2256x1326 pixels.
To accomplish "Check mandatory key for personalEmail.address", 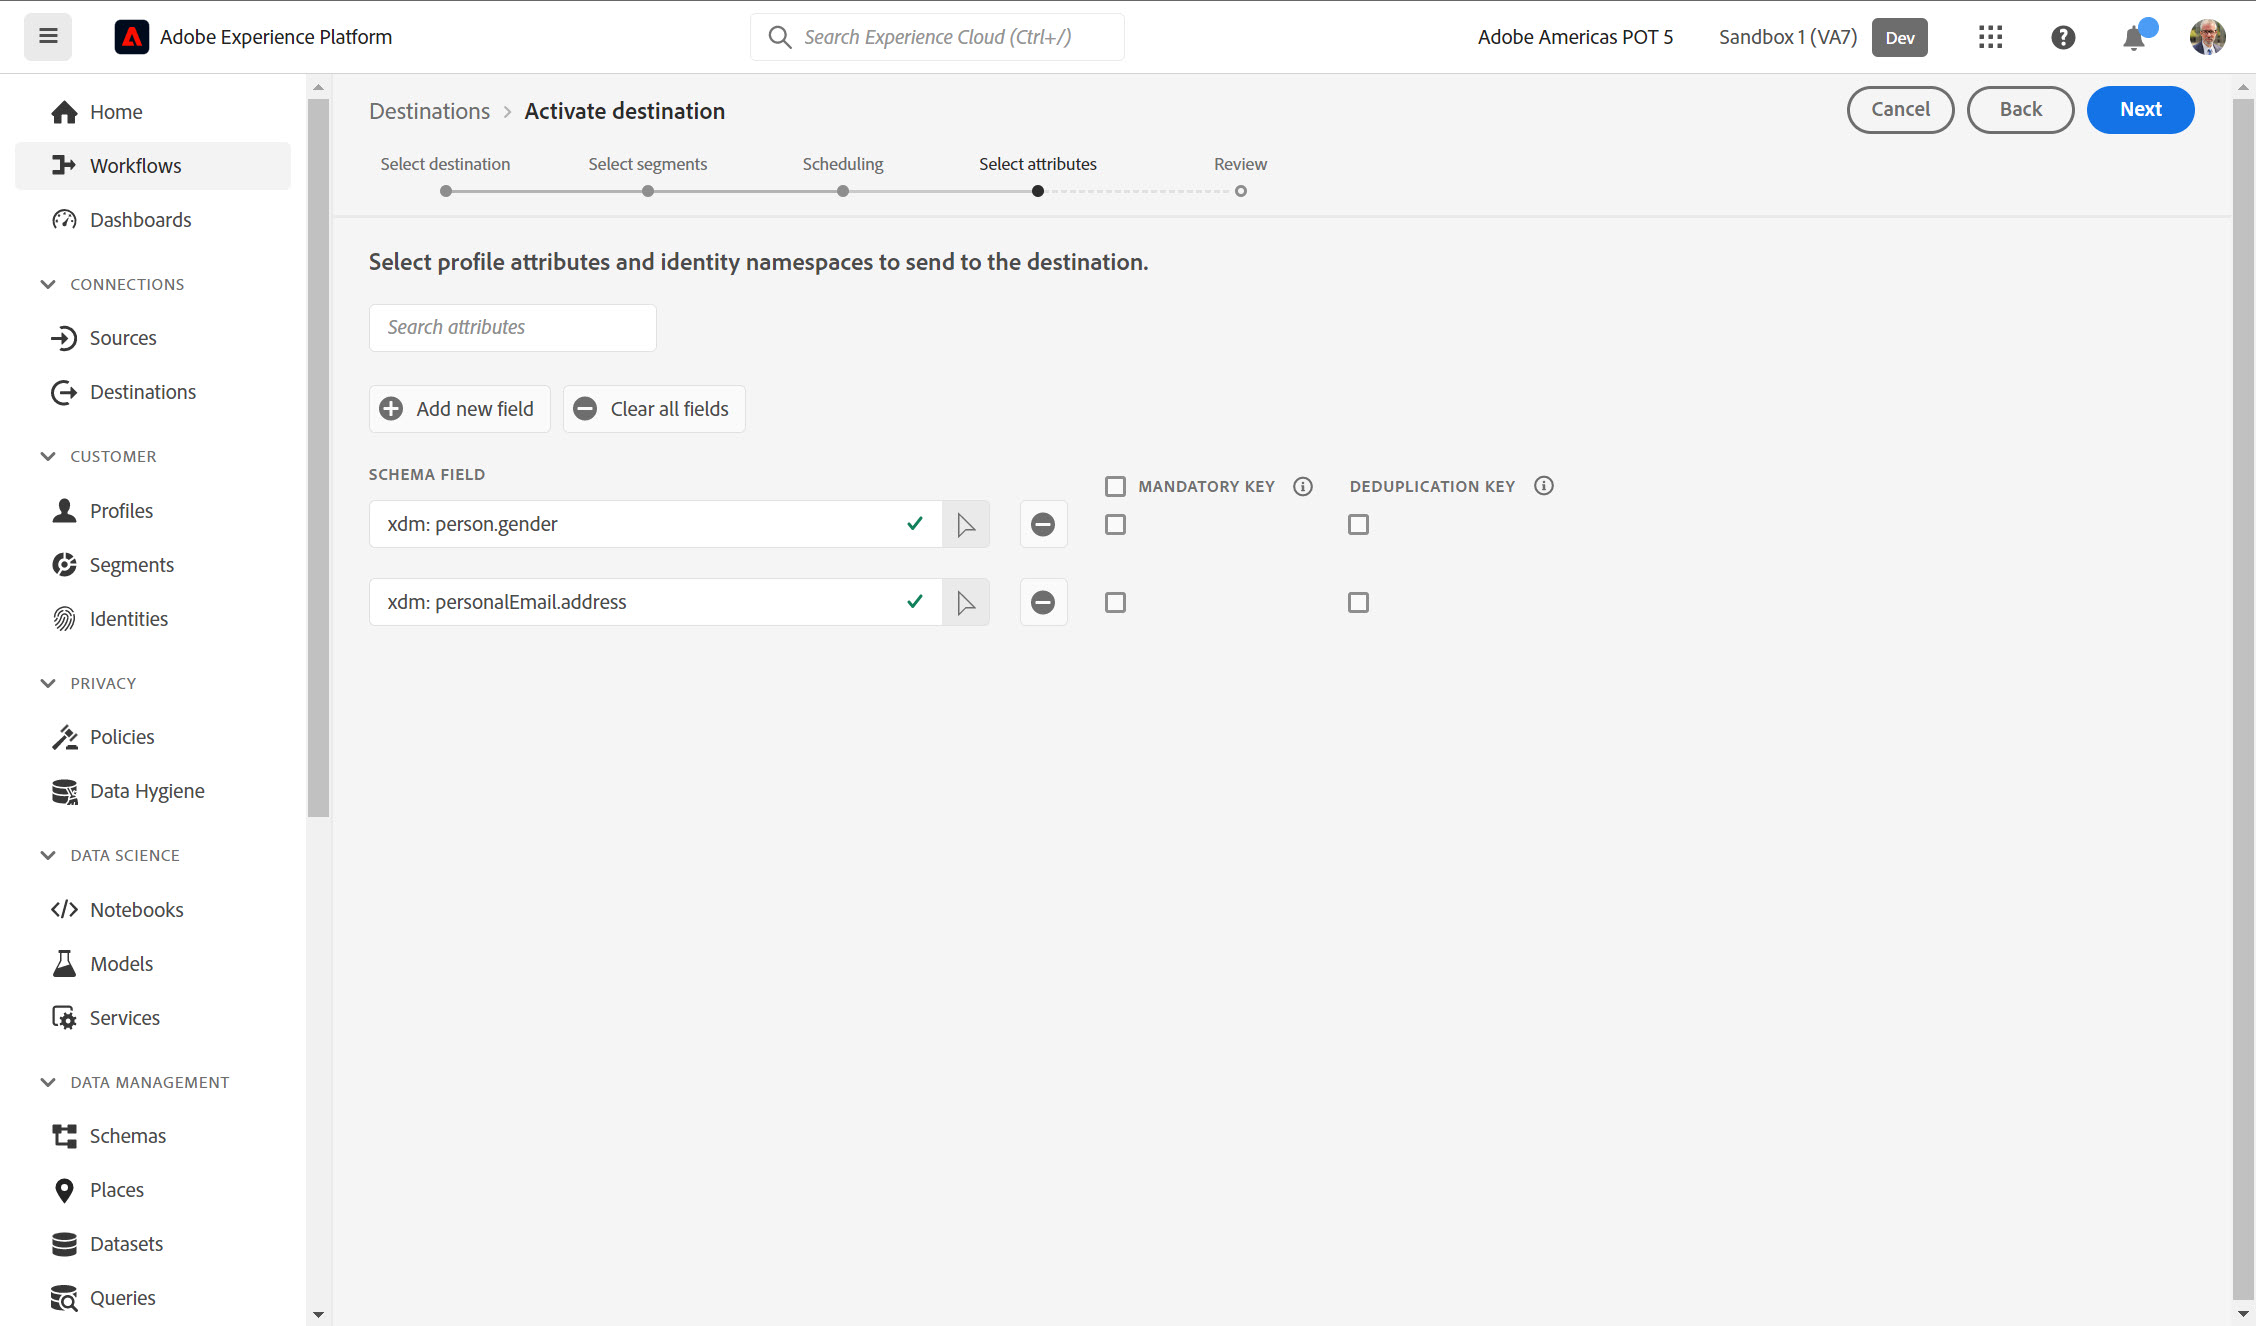I will click(x=1115, y=602).
